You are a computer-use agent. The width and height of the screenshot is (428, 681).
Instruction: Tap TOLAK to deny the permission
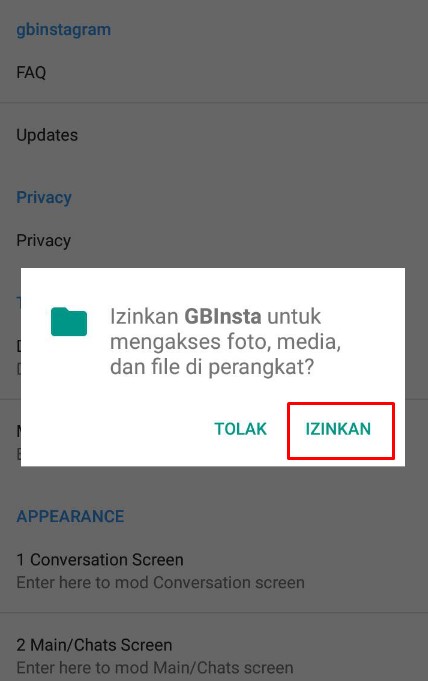tap(240, 429)
